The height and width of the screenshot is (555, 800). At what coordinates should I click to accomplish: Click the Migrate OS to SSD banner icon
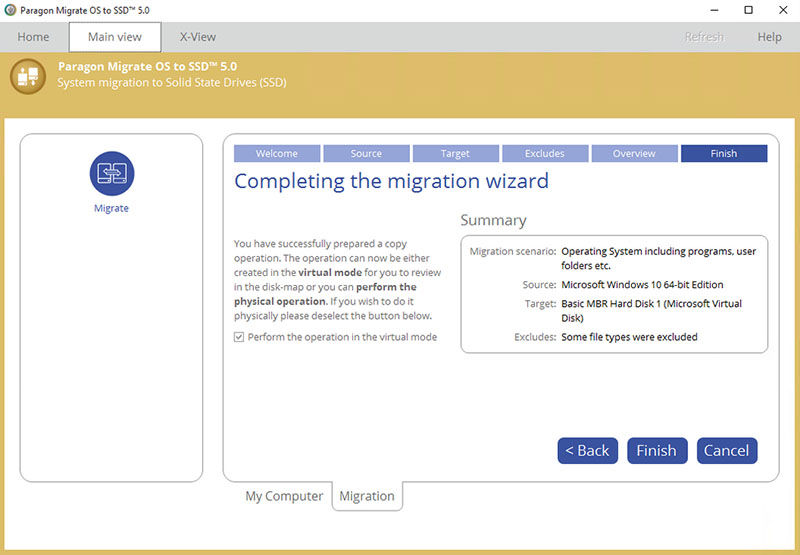[x=28, y=76]
